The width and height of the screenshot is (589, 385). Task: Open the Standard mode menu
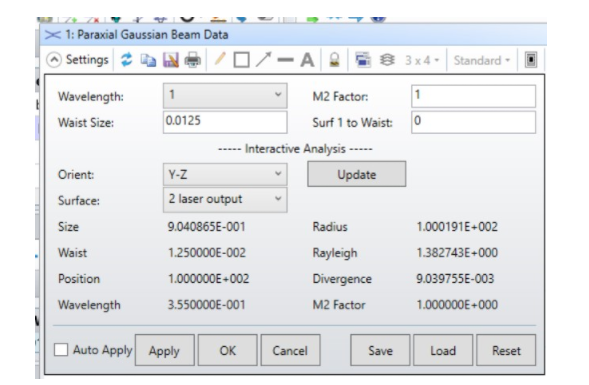coord(482,60)
